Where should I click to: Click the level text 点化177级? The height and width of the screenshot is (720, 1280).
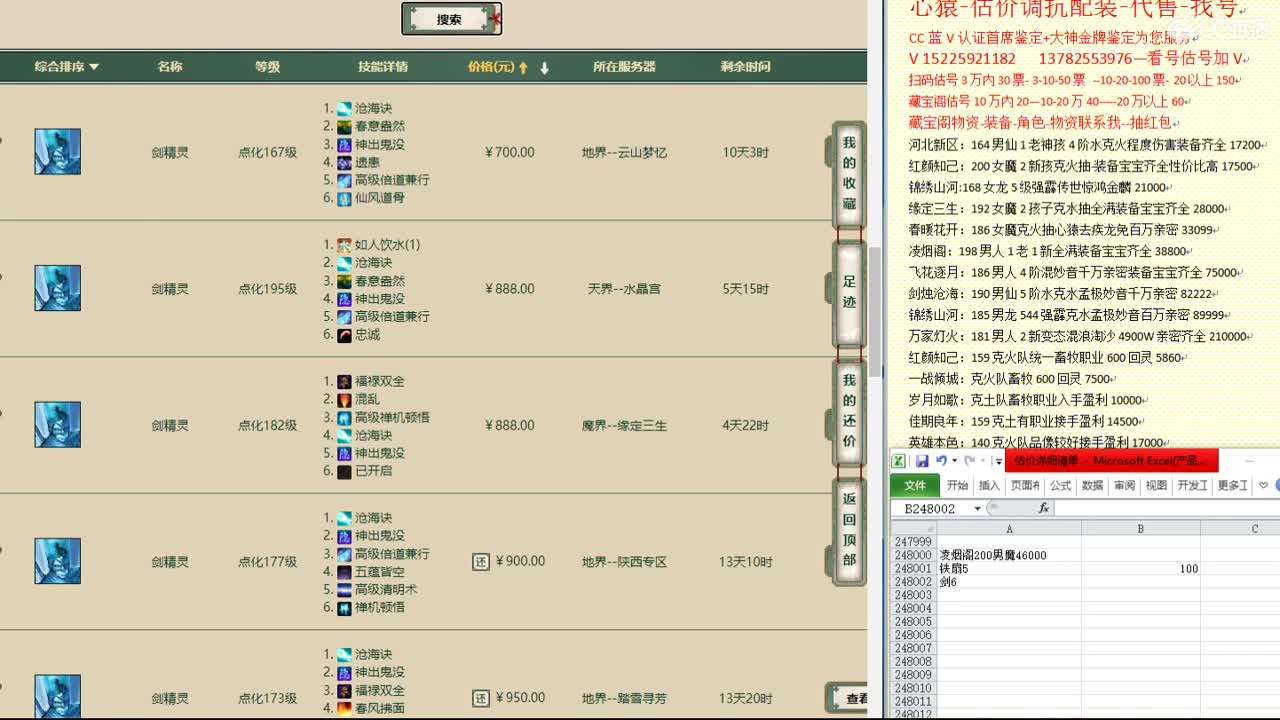point(267,562)
